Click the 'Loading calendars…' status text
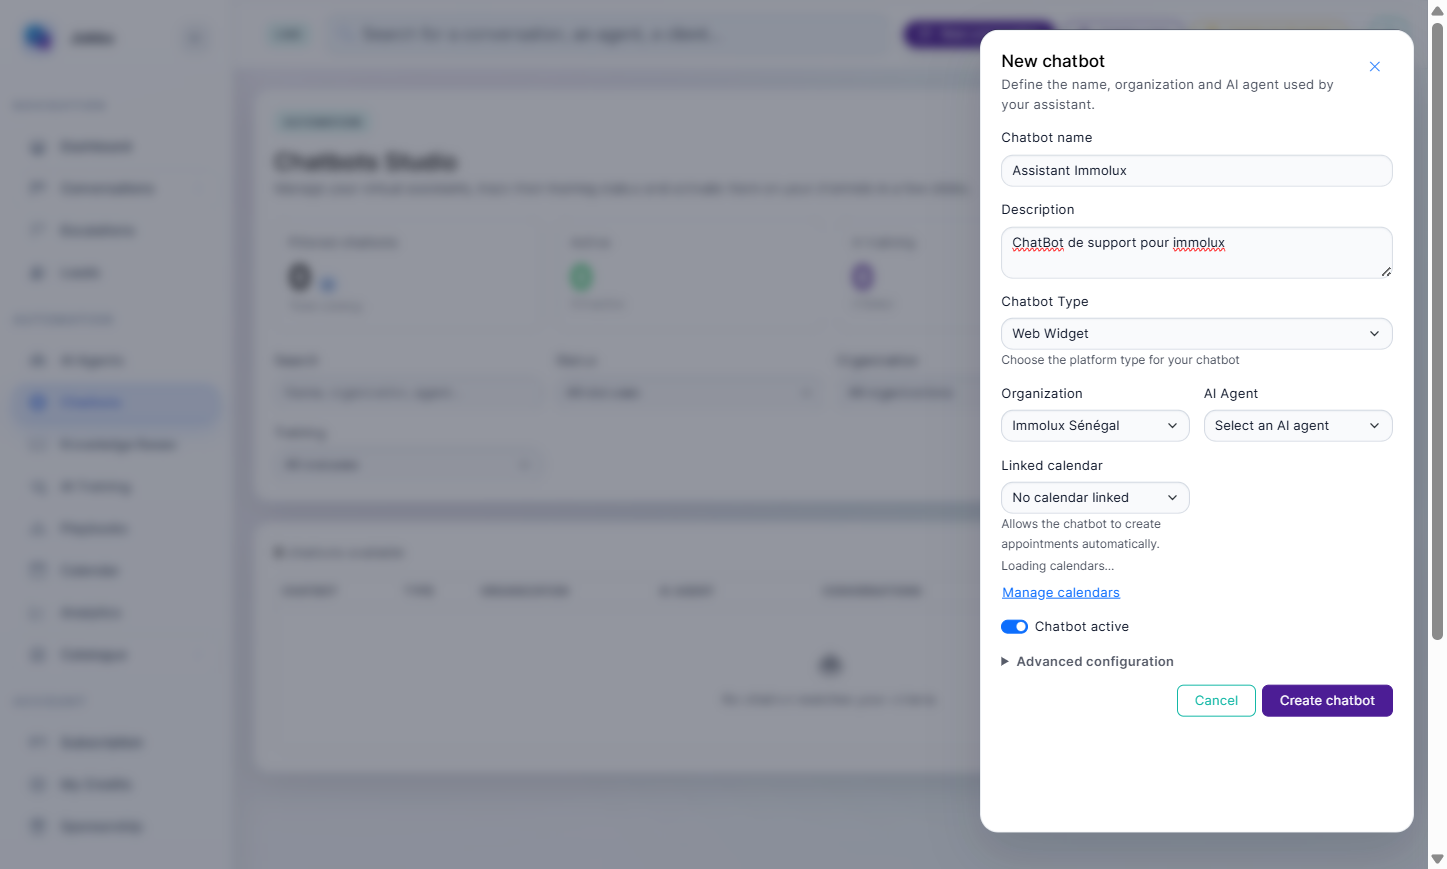This screenshot has width=1447, height=869. click(x=1058, y=566)
